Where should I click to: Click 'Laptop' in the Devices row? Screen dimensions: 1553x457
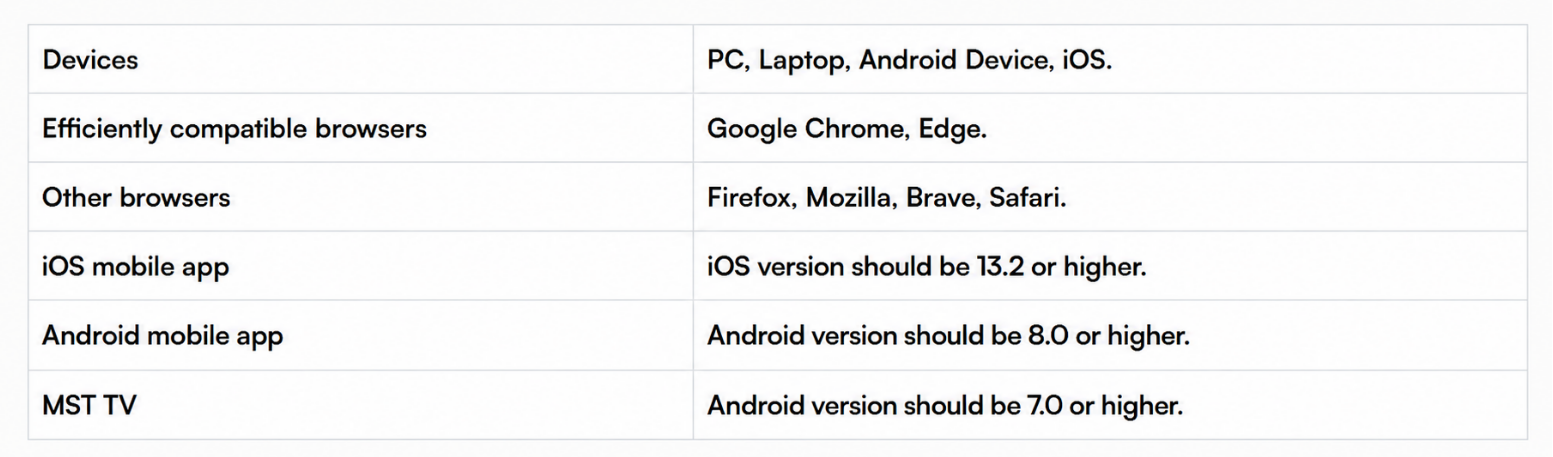pyautogui.click(x=800, y=61)
